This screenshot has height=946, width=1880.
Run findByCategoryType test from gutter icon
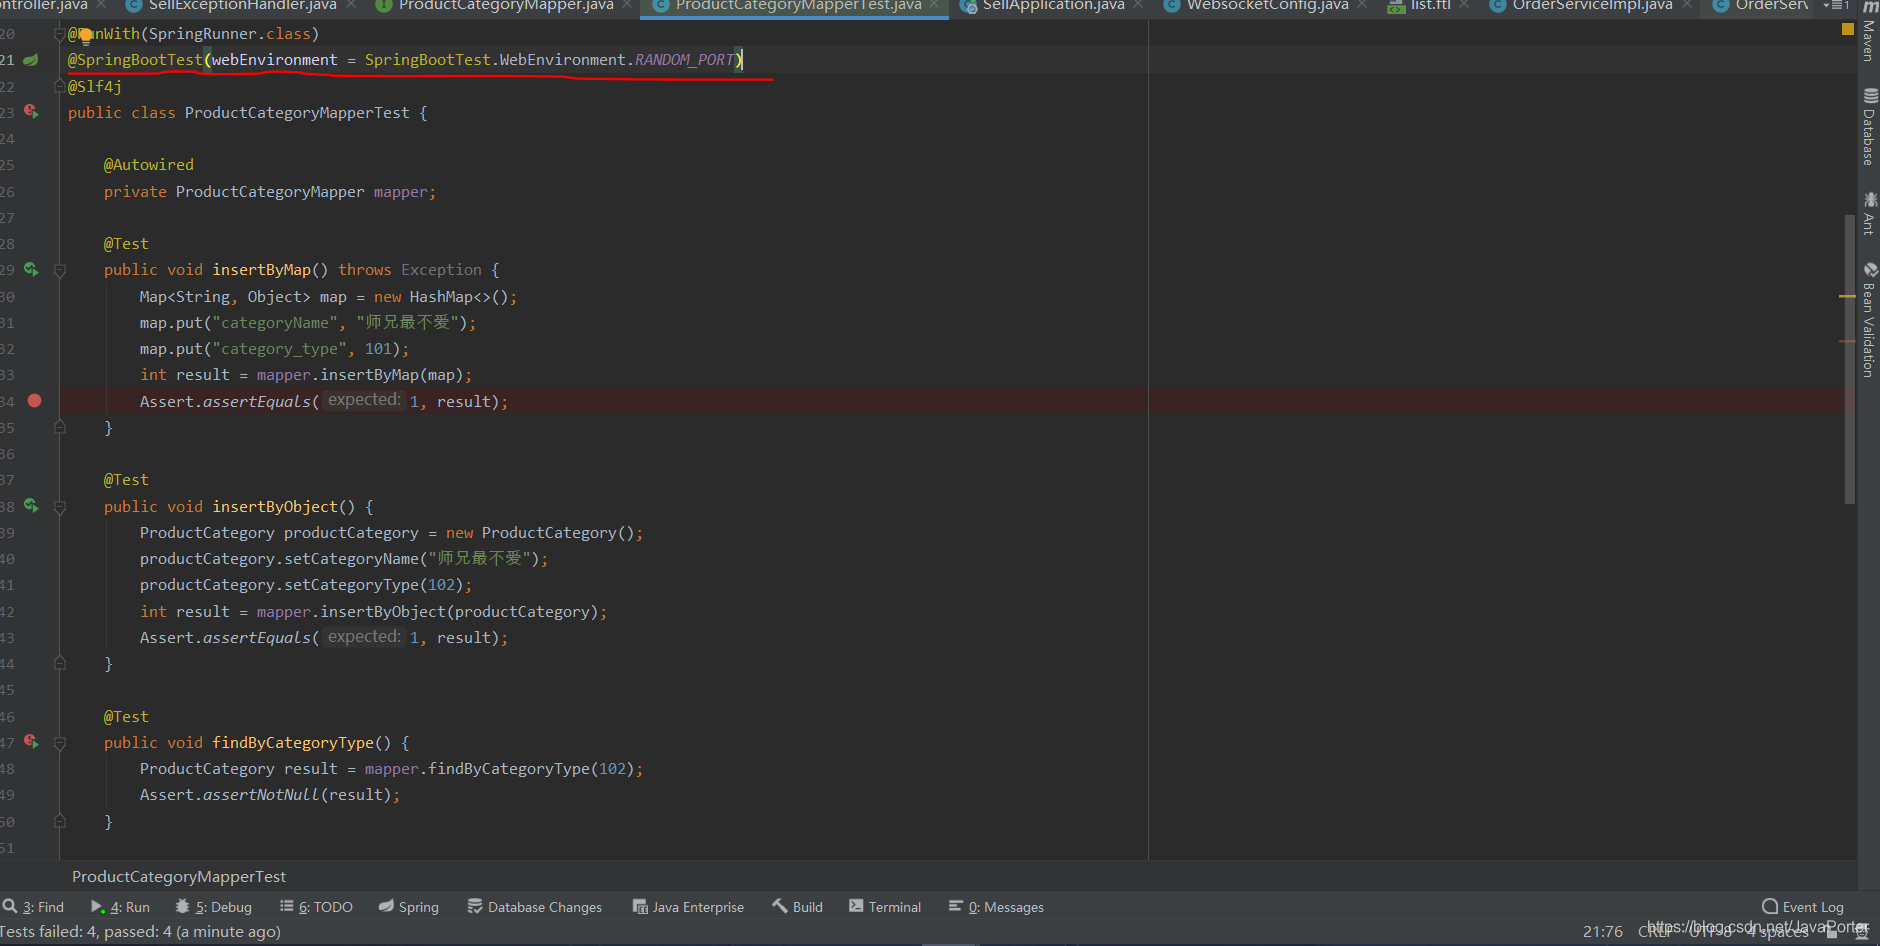(x=31, y=742)
